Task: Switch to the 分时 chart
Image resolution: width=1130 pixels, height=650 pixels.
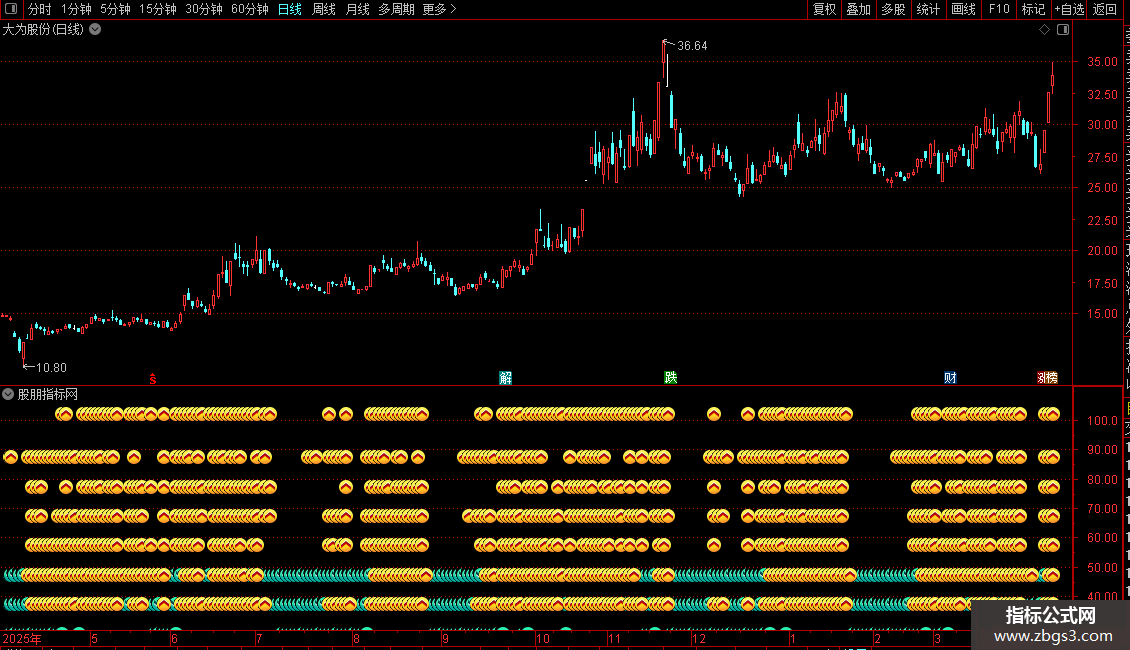Action: point(40,9)
